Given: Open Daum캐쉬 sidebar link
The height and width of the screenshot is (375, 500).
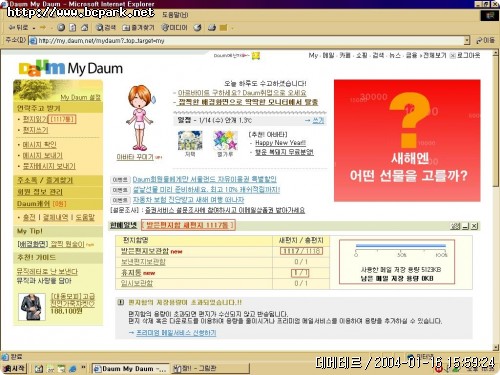Looking at the screenshot, I should (33, 203).
